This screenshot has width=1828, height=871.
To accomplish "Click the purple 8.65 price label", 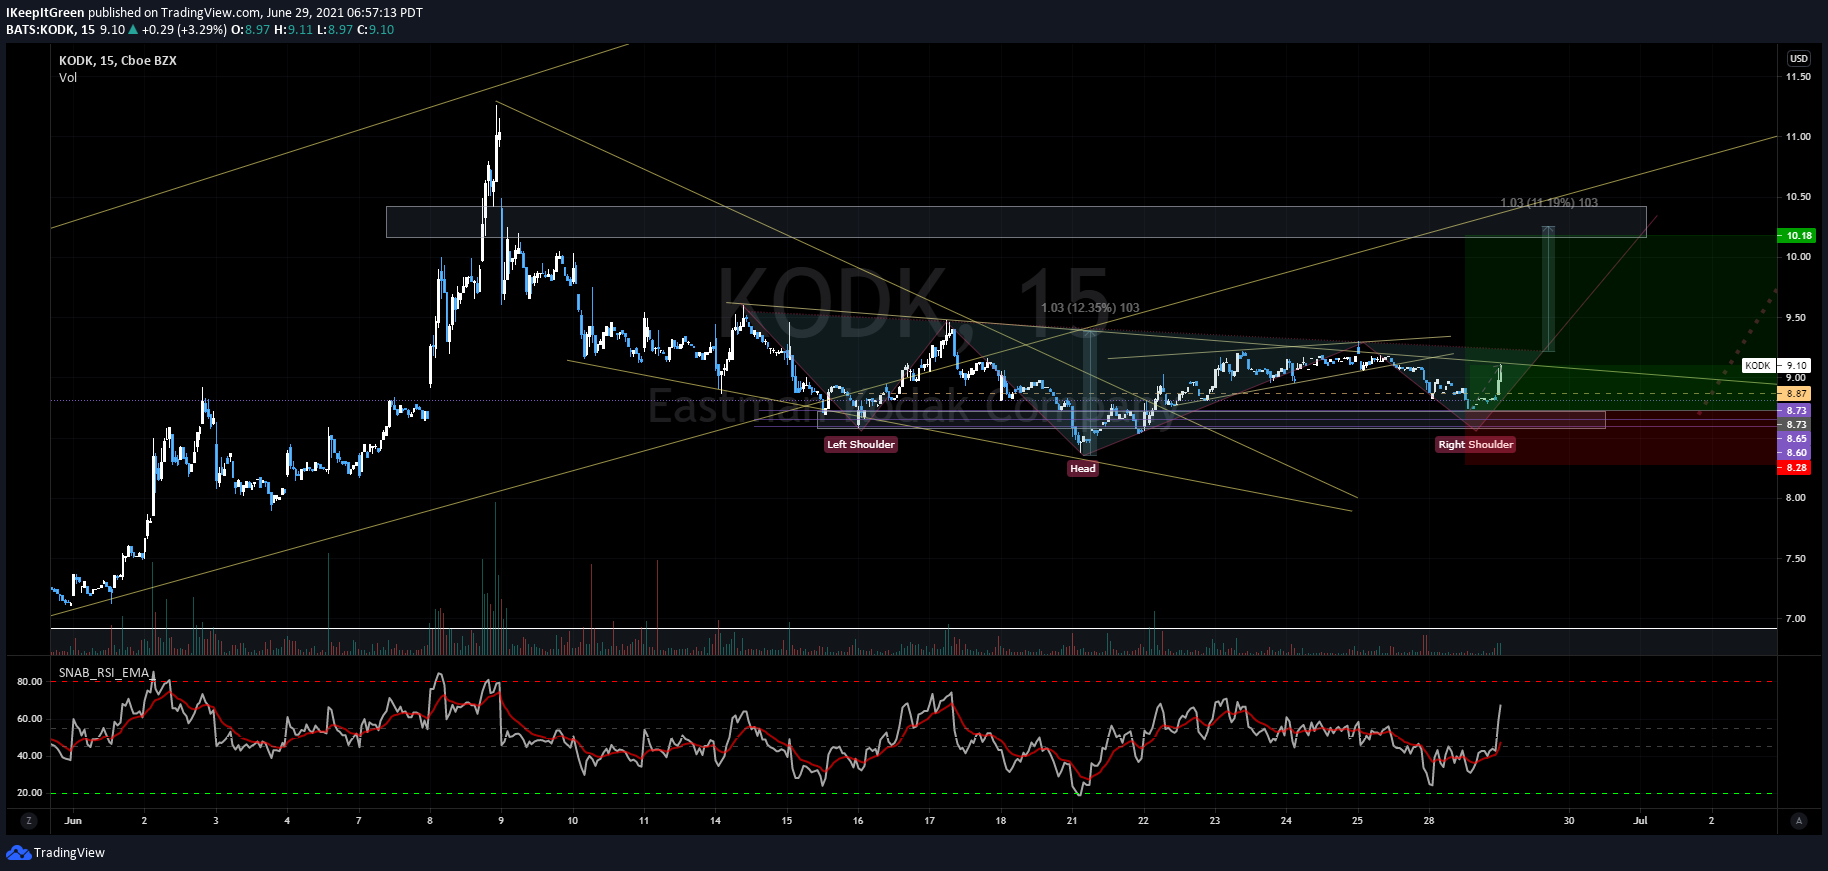I will click(1797, 439).
